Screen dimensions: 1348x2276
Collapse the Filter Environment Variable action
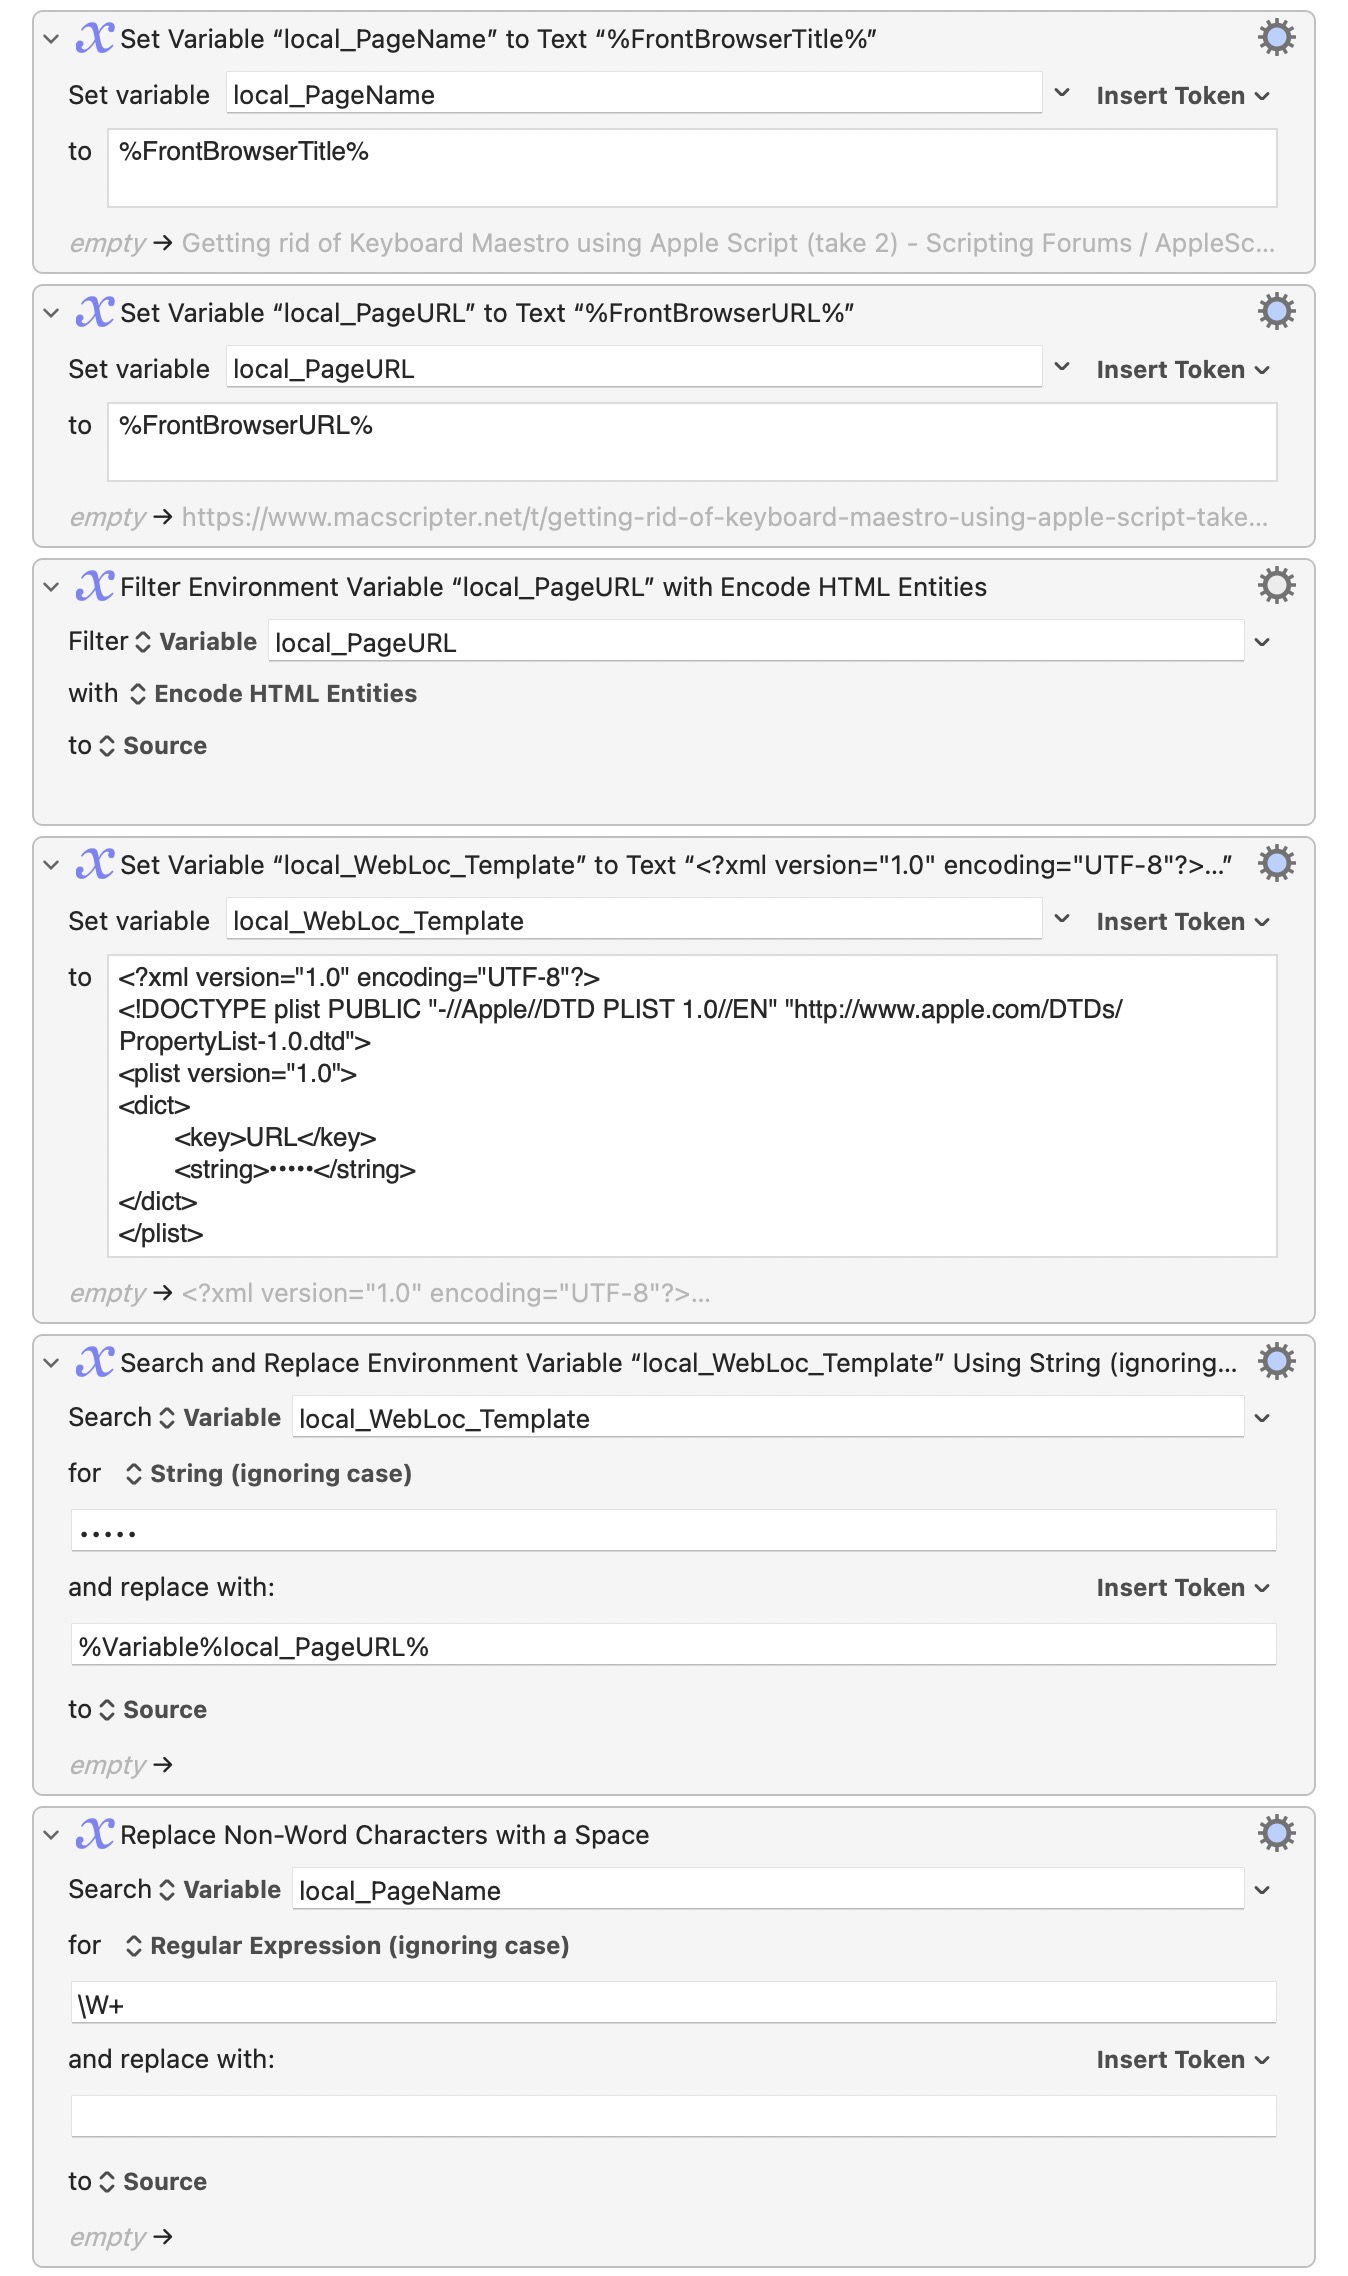[x=51, y=587]
